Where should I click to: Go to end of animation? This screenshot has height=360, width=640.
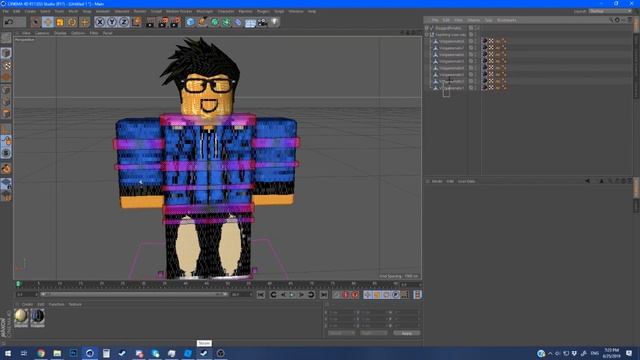(x=324, y=295)
